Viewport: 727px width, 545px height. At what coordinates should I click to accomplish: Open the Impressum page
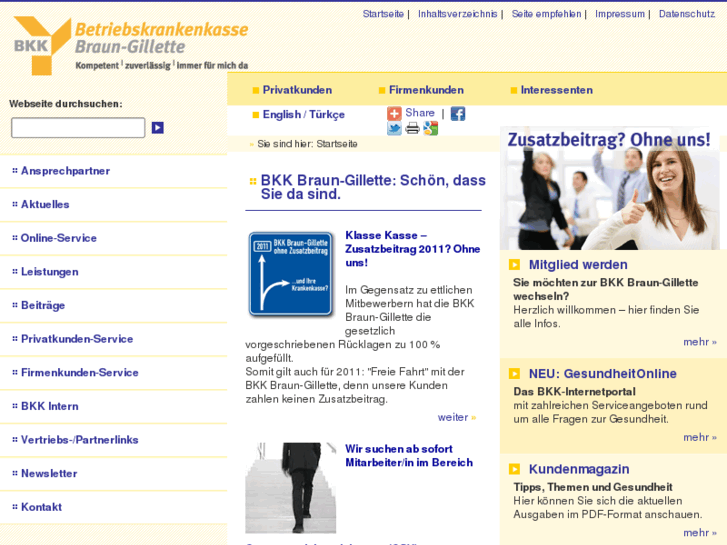[620, 14]
